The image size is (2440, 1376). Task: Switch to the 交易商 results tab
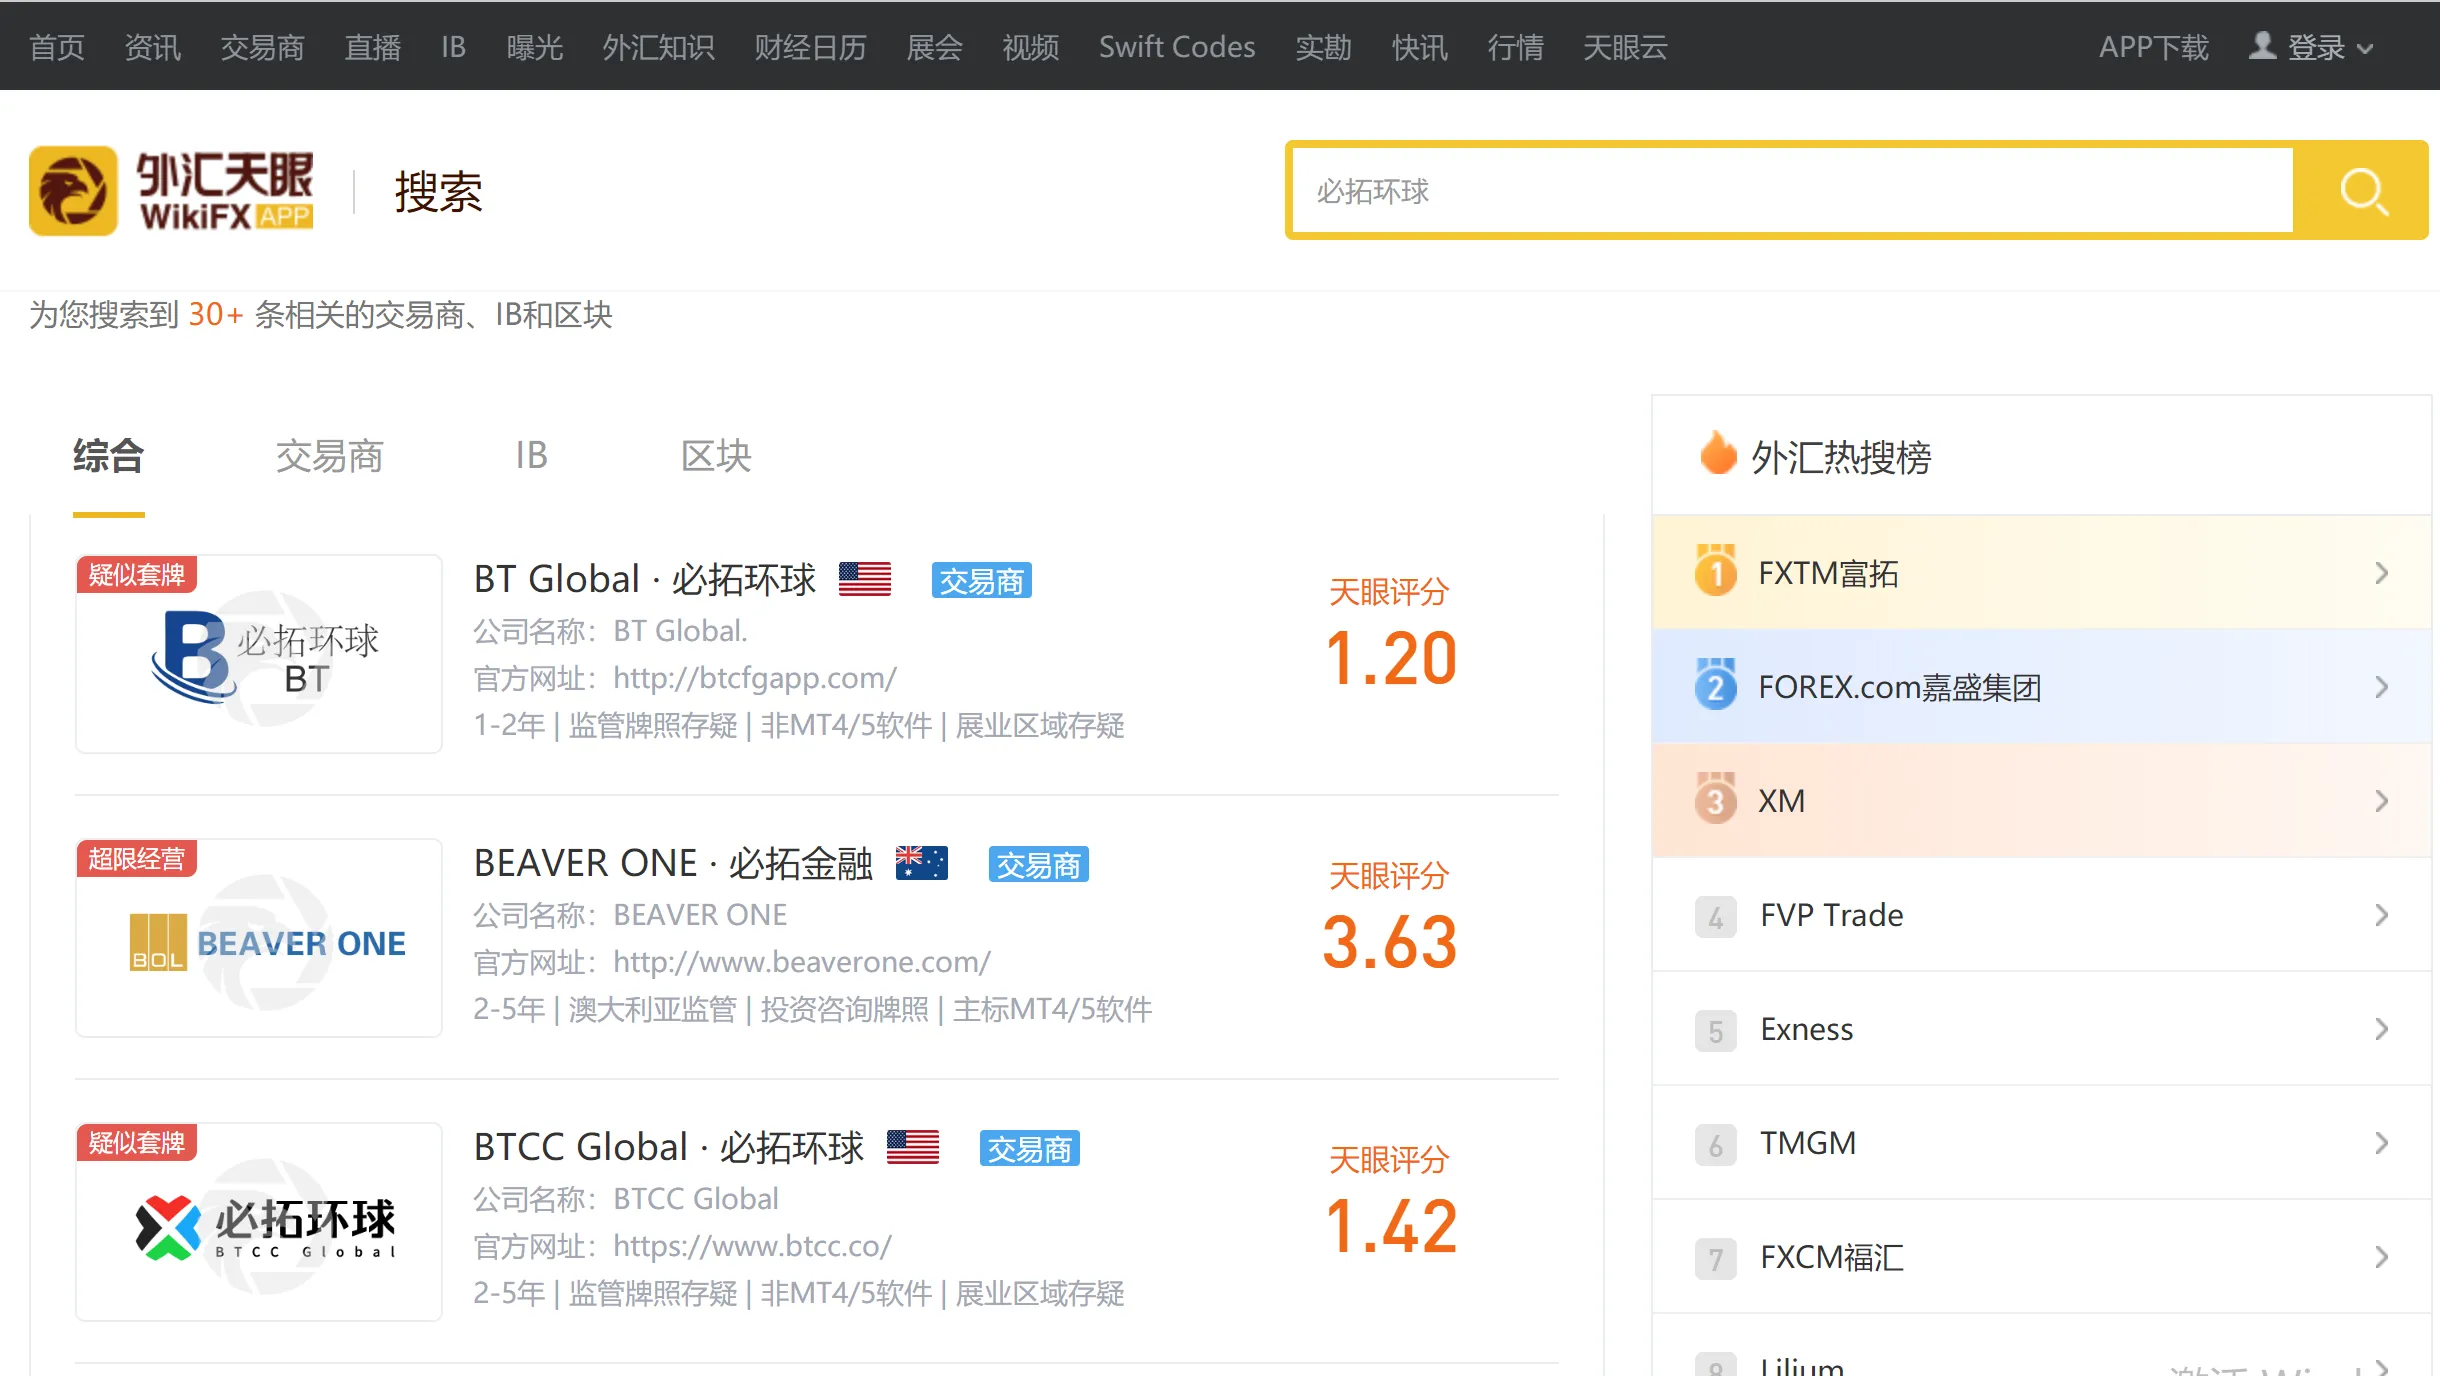(330, 456)
